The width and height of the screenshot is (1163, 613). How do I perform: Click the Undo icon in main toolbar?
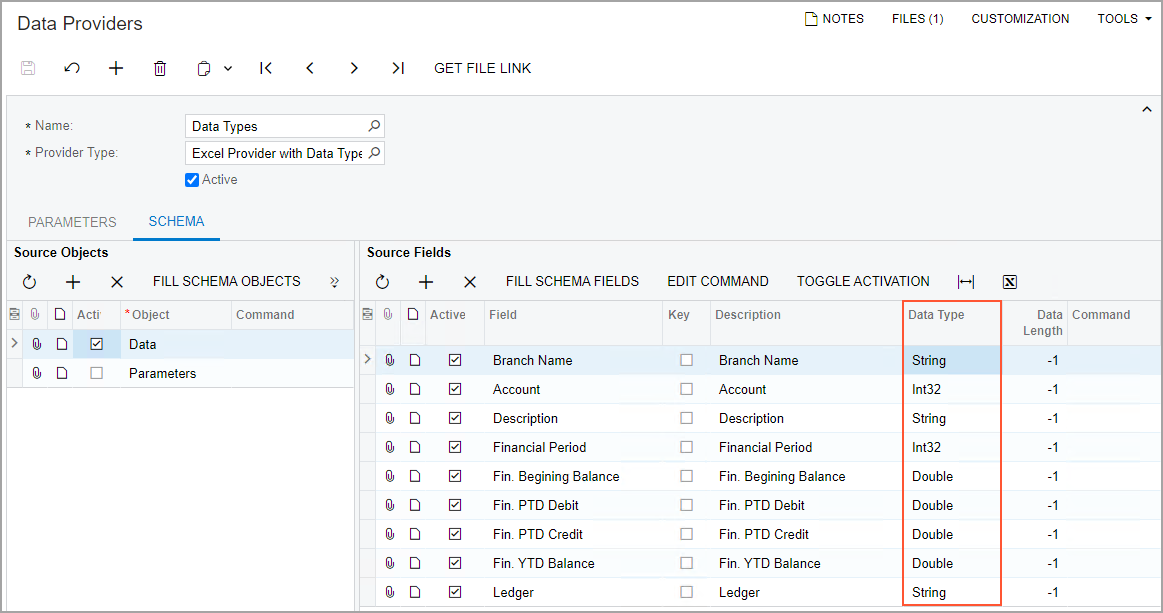(x=72, y=68)
